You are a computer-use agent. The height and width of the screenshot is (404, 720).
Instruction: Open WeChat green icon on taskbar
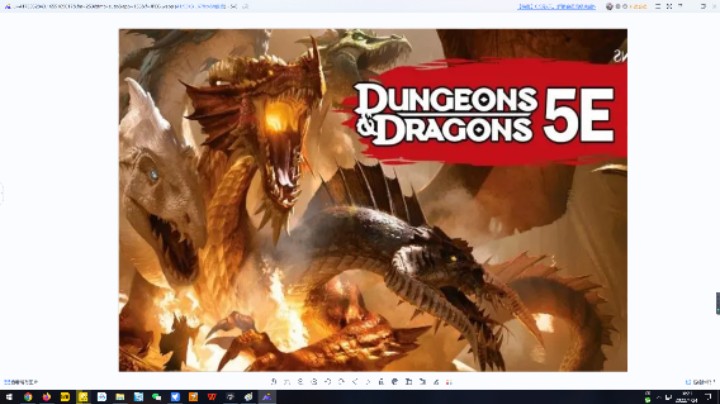(x=157, y=397)
